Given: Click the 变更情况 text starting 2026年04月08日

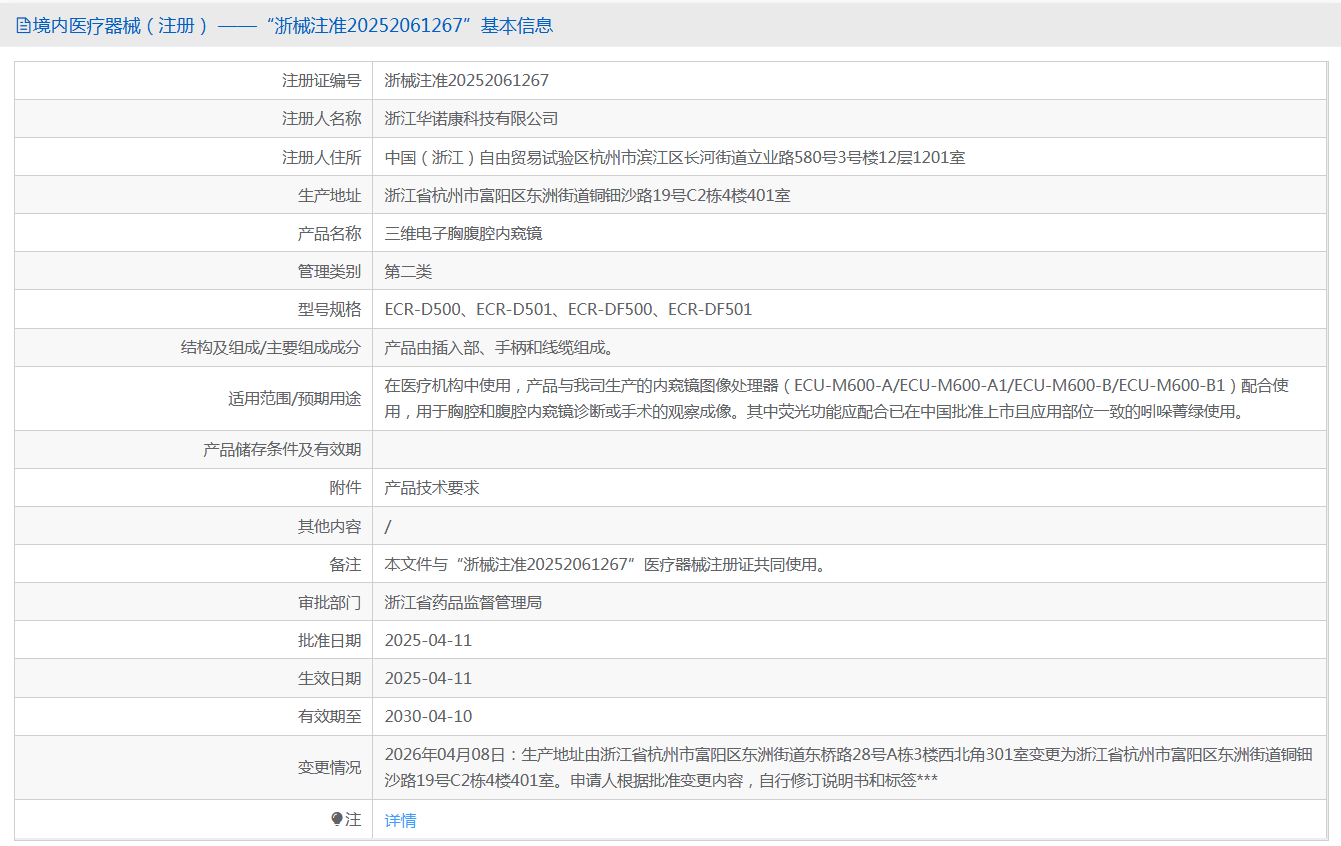Looking at the screenshot, I should point(849,767).
